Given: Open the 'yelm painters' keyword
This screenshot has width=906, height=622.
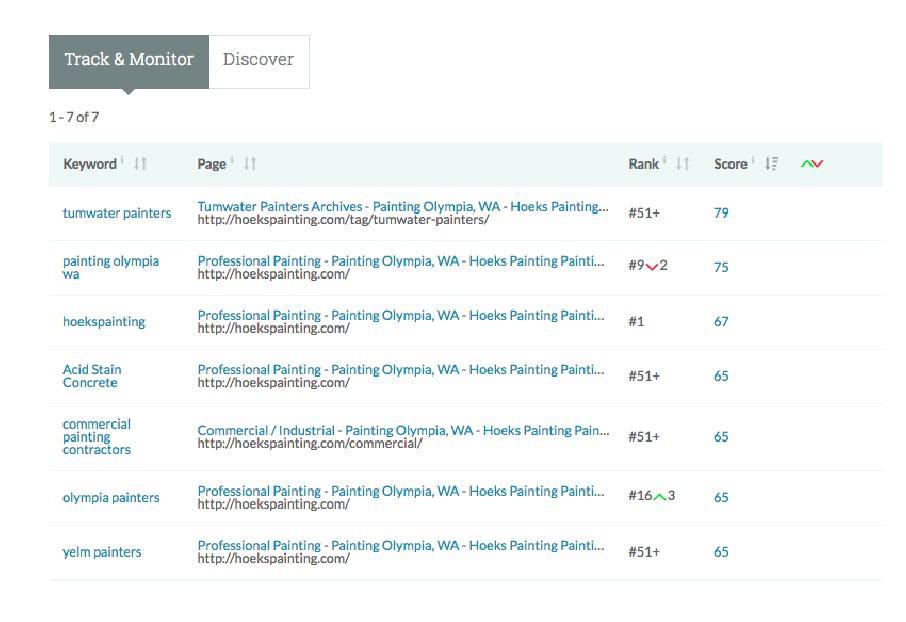Looking at the screenshot, I should coord(102,552).
